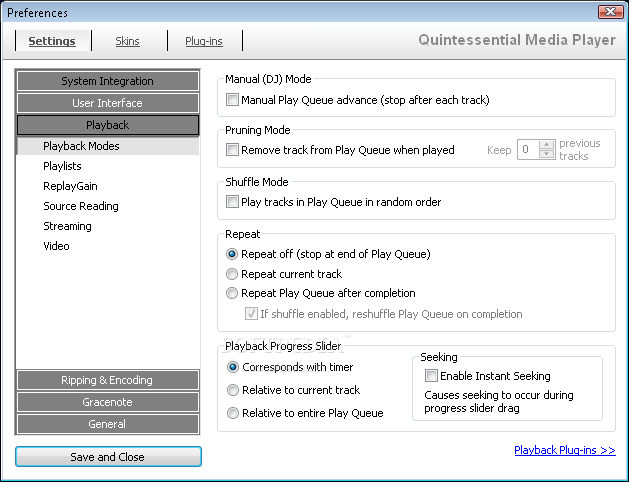Select Corresponds with timer option
Viewport: 629px width, 482px height.
tap(233, 367)
